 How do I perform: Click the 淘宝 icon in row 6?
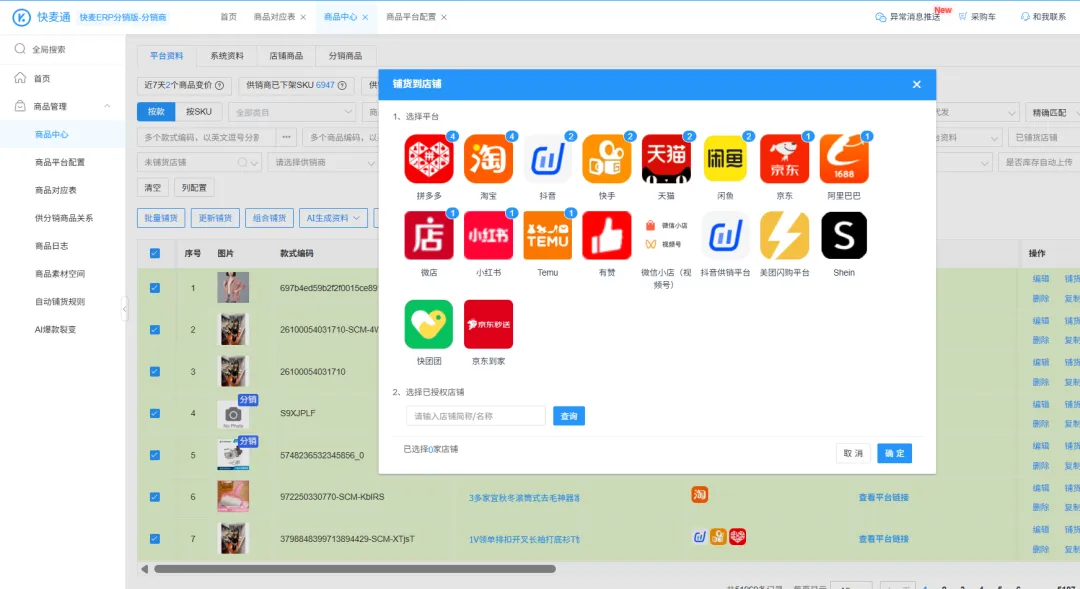[699, 495]
